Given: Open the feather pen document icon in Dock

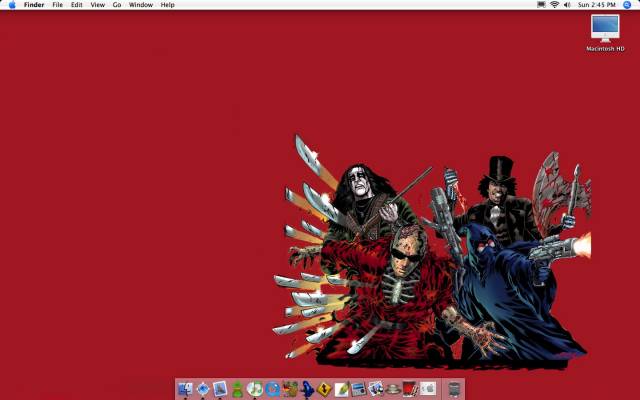Looking at the screenshot, I should point(342,389).
